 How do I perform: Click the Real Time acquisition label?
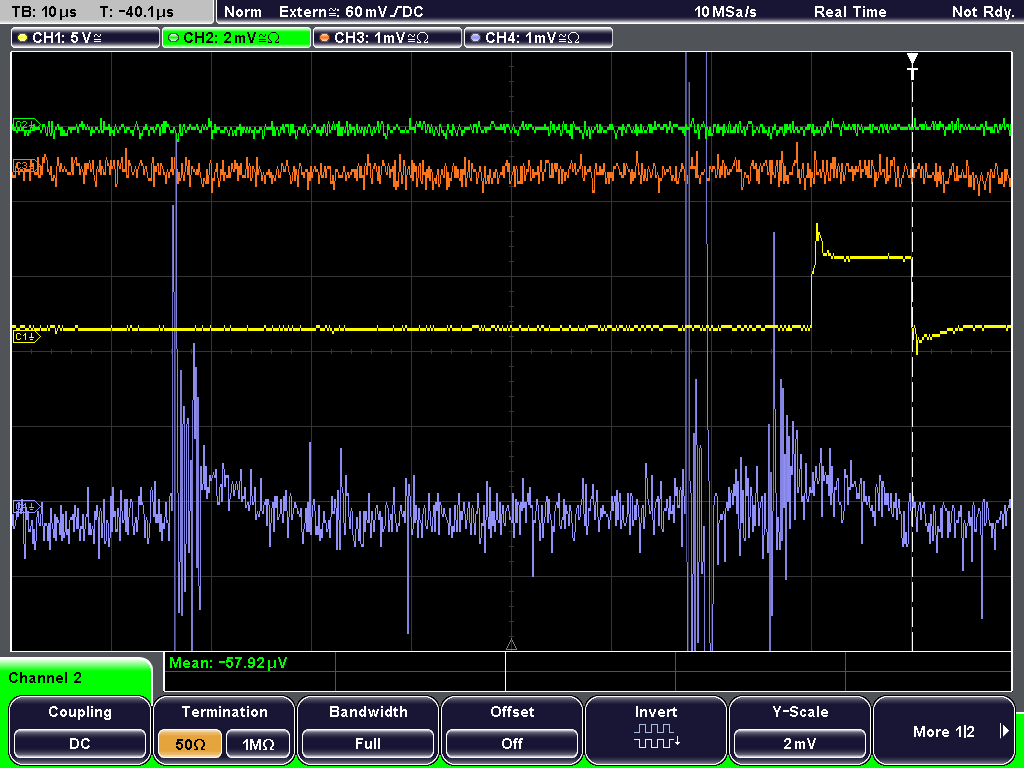(850, 12)
